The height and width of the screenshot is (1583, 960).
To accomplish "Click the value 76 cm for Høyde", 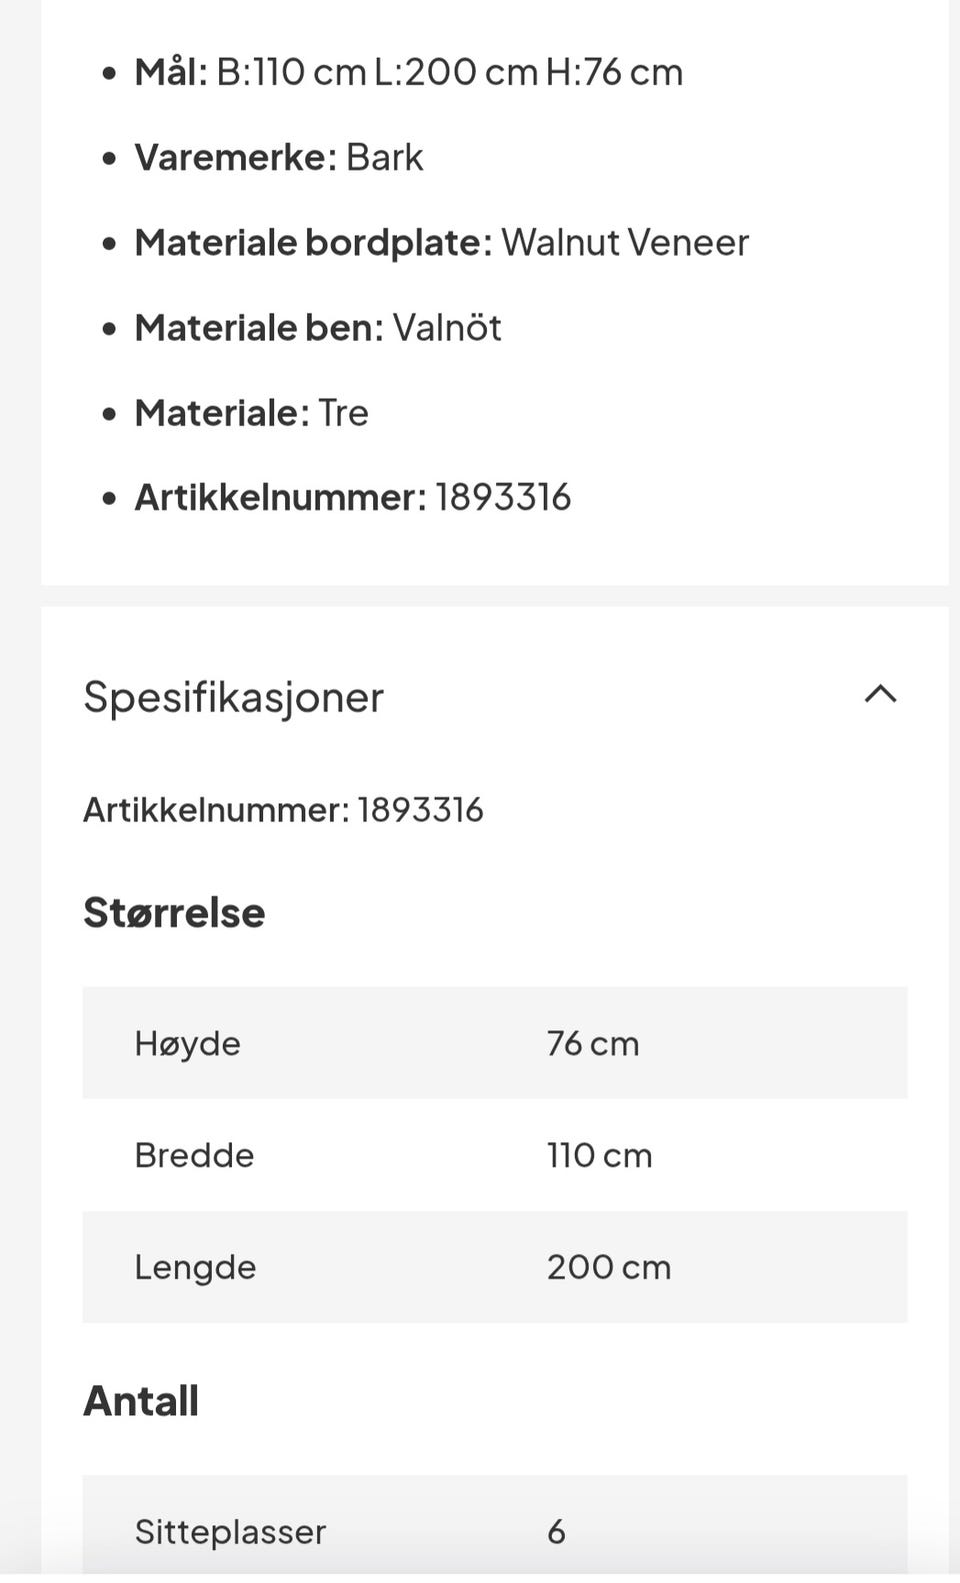I will point(593,1043).
